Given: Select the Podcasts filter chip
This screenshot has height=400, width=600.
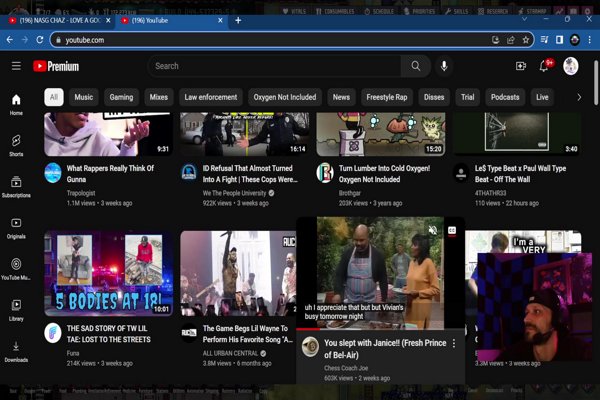Looking at the screenshot, I should (505, 97).
